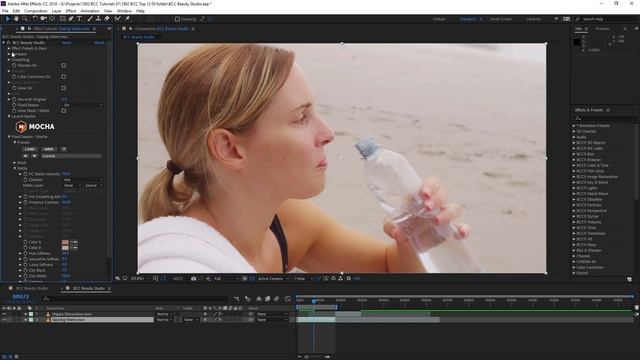Open the PixelChooser dropdown

83,105
